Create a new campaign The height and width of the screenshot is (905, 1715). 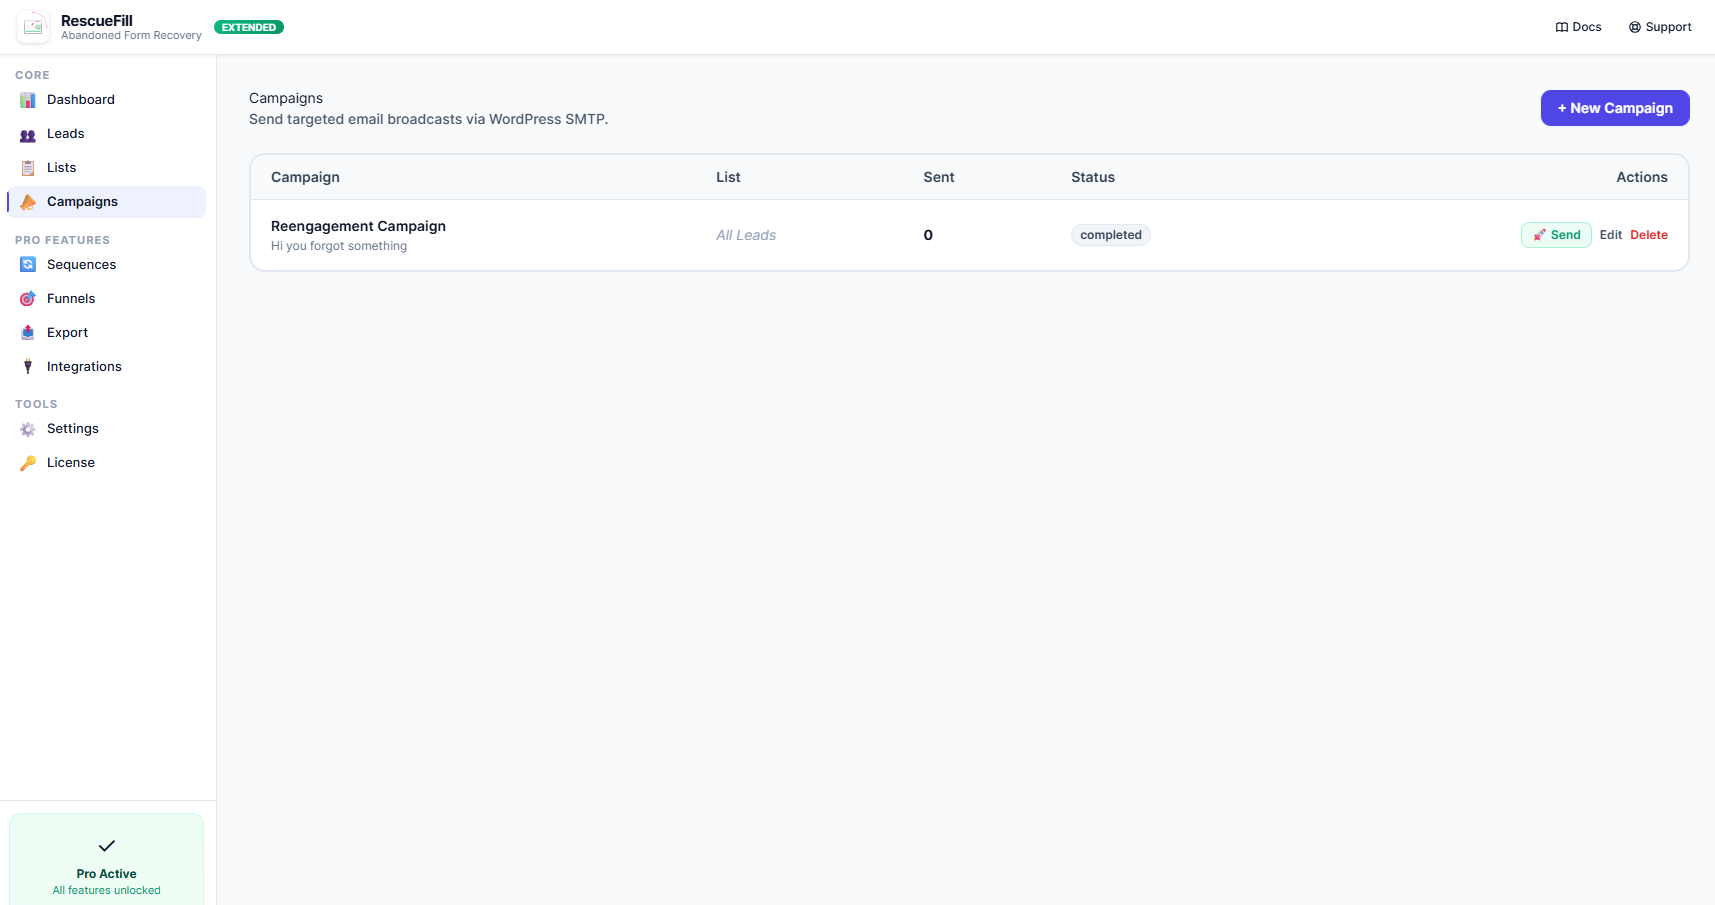1614,107
